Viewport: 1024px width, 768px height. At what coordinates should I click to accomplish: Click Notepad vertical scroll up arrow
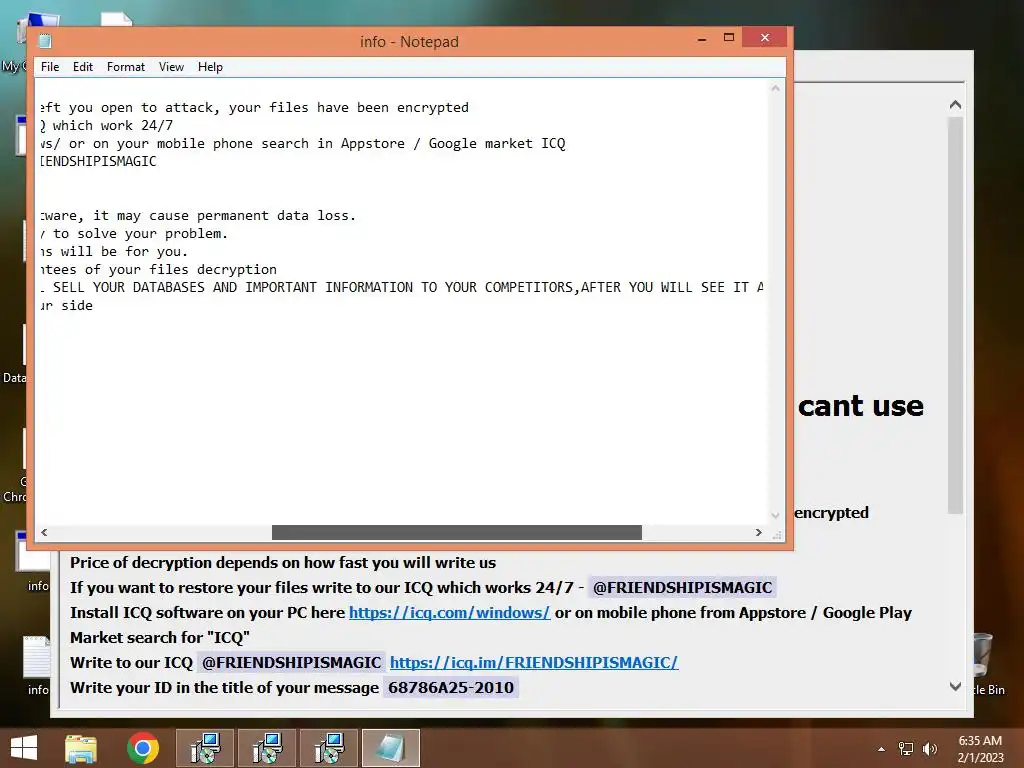(x=775, y=88)
